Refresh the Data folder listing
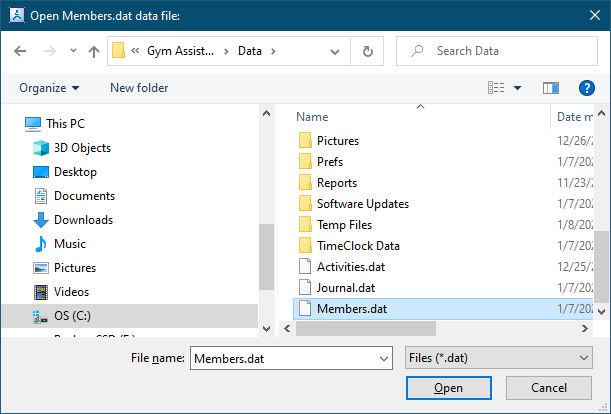 tap(368, 51)
